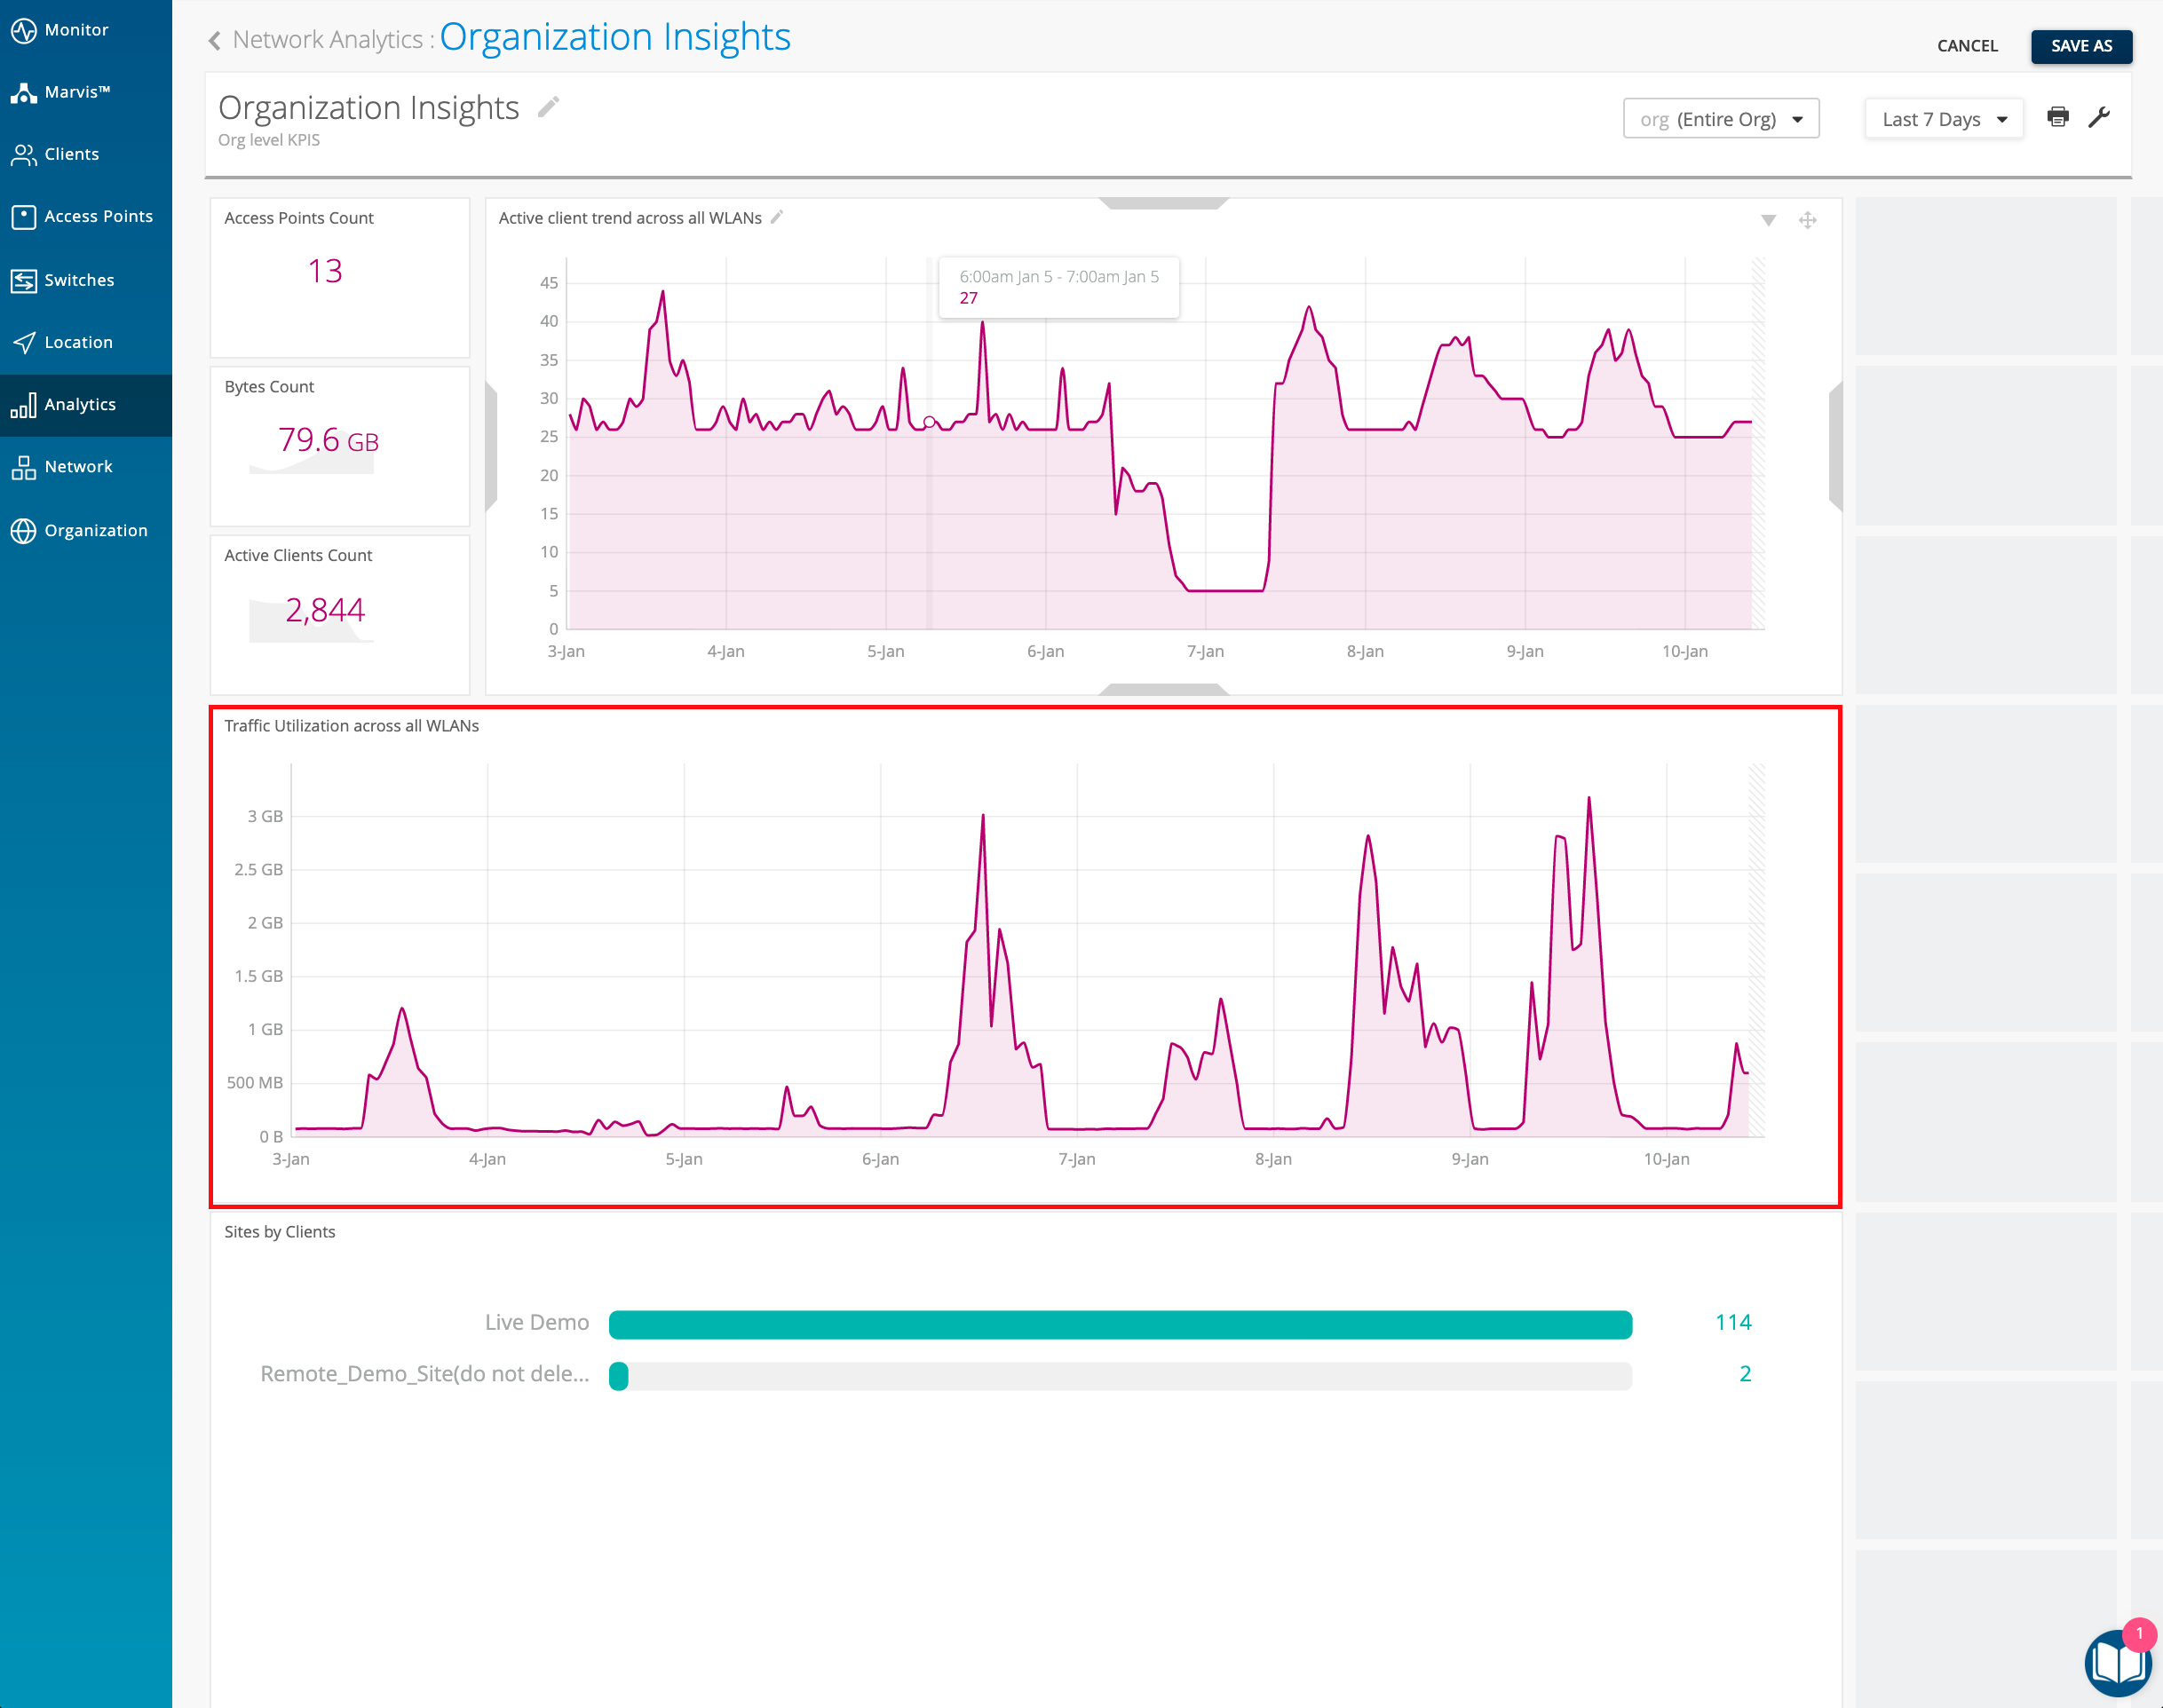
Task: Select the Traffic Utilization across all WLANs widget
Action: (1024, 955)
